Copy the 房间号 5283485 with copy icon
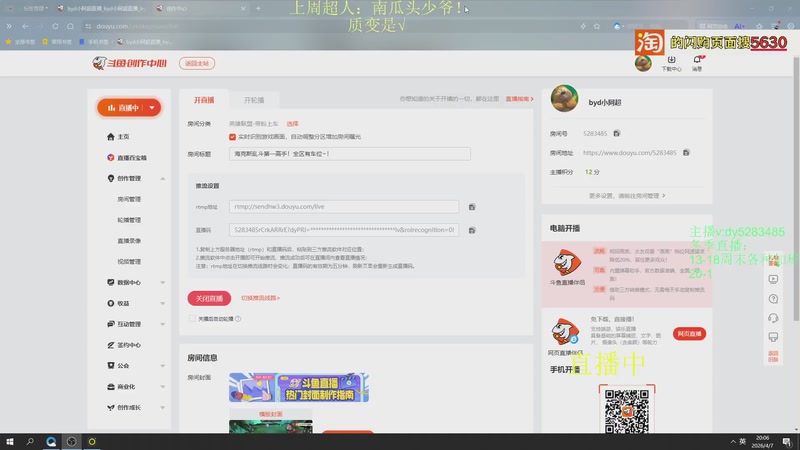This screenshot has width=800, height=450. click(616, 133)
